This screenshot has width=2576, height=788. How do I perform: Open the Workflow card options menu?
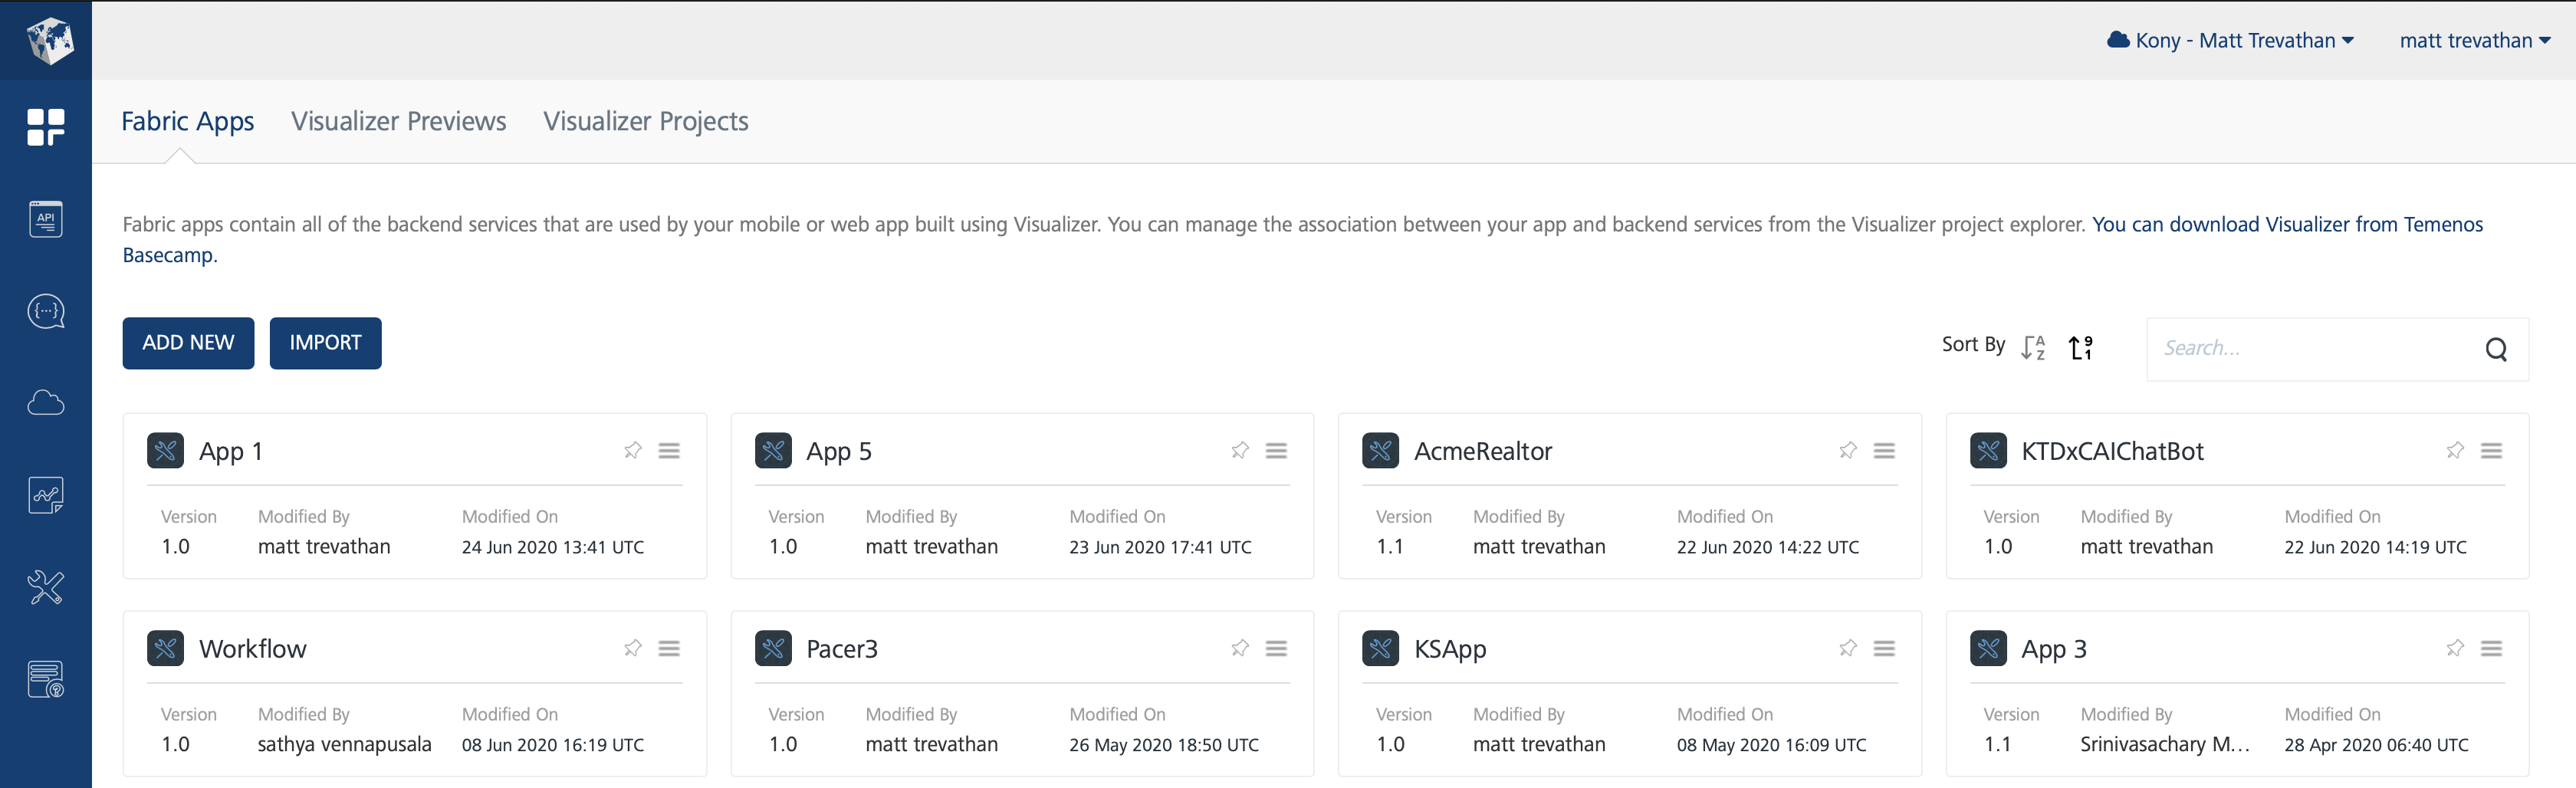point(669,648)
